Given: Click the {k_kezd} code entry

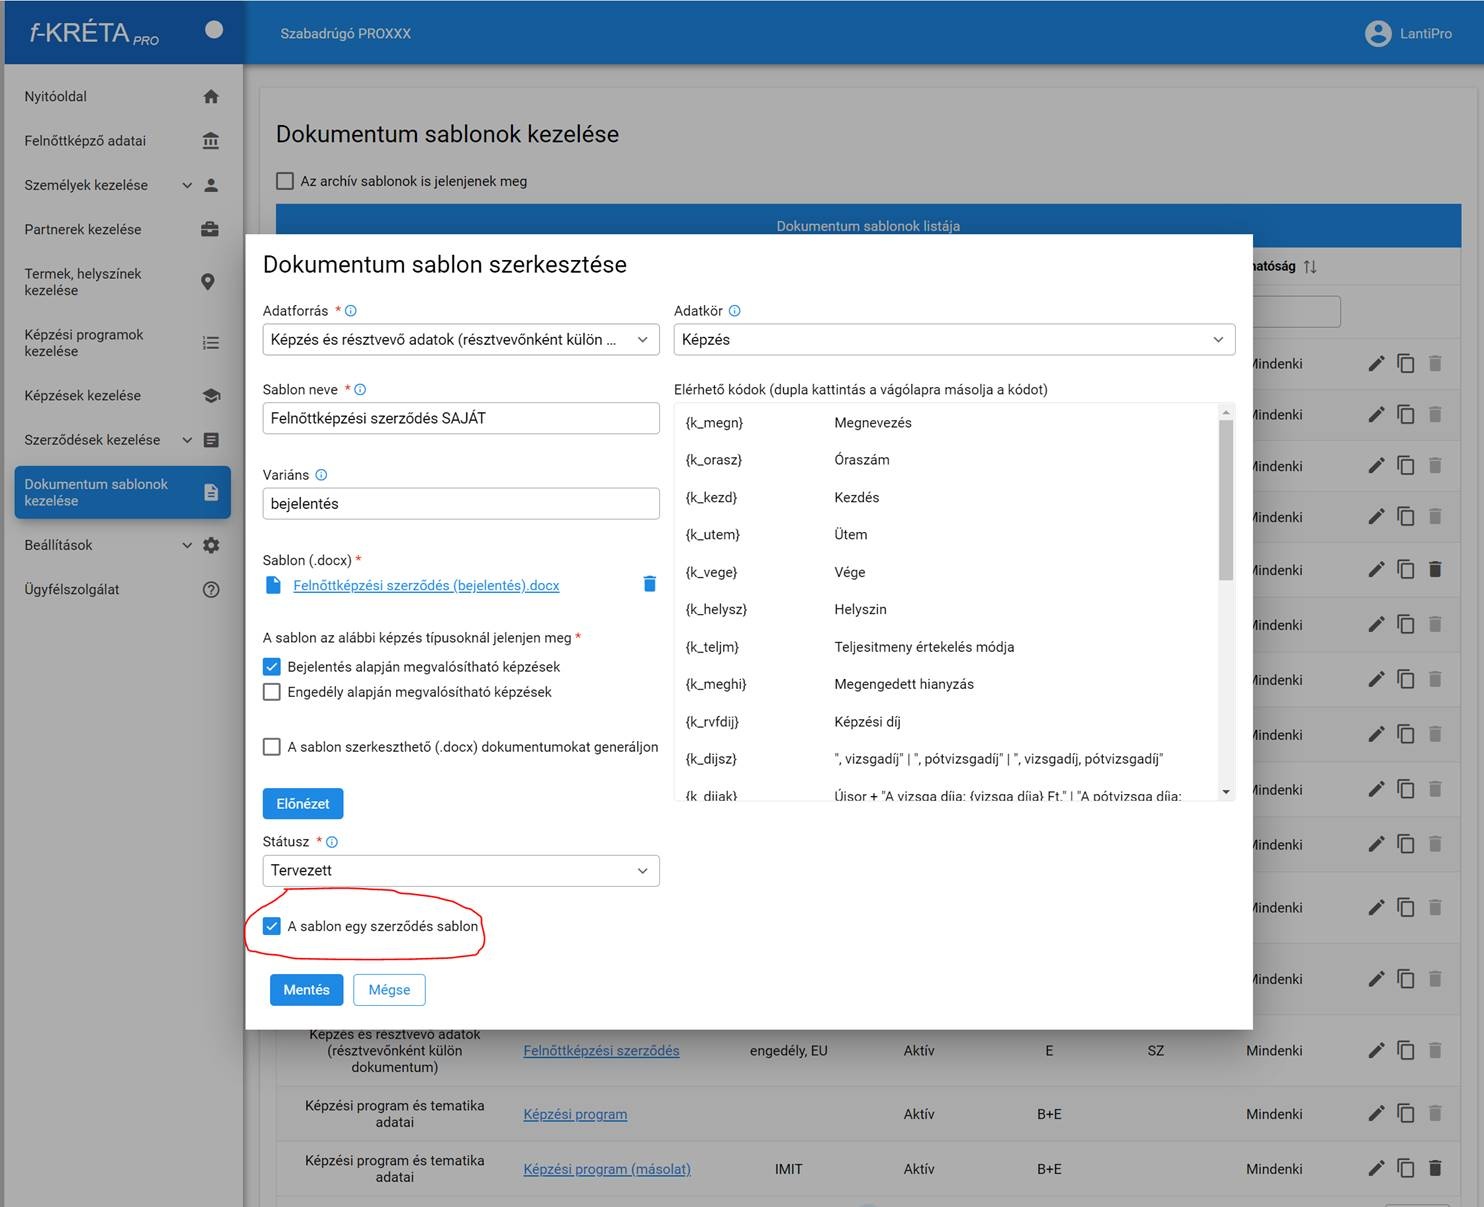Looking at the screenshot, I should click(x=711, y=497).
